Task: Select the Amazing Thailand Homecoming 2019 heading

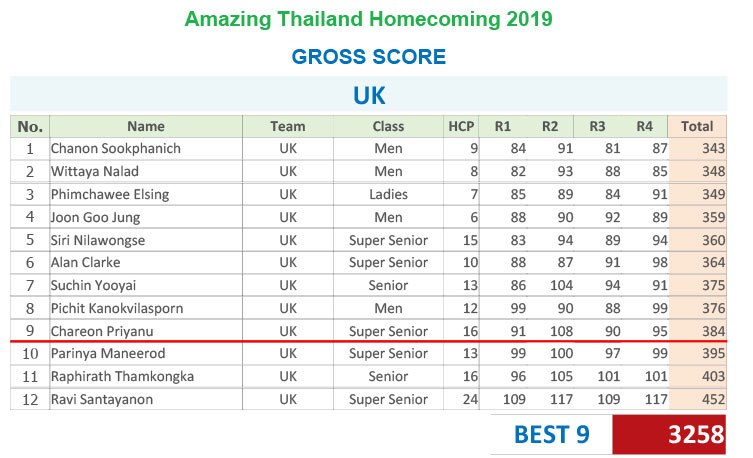Action: coord(368,19)
